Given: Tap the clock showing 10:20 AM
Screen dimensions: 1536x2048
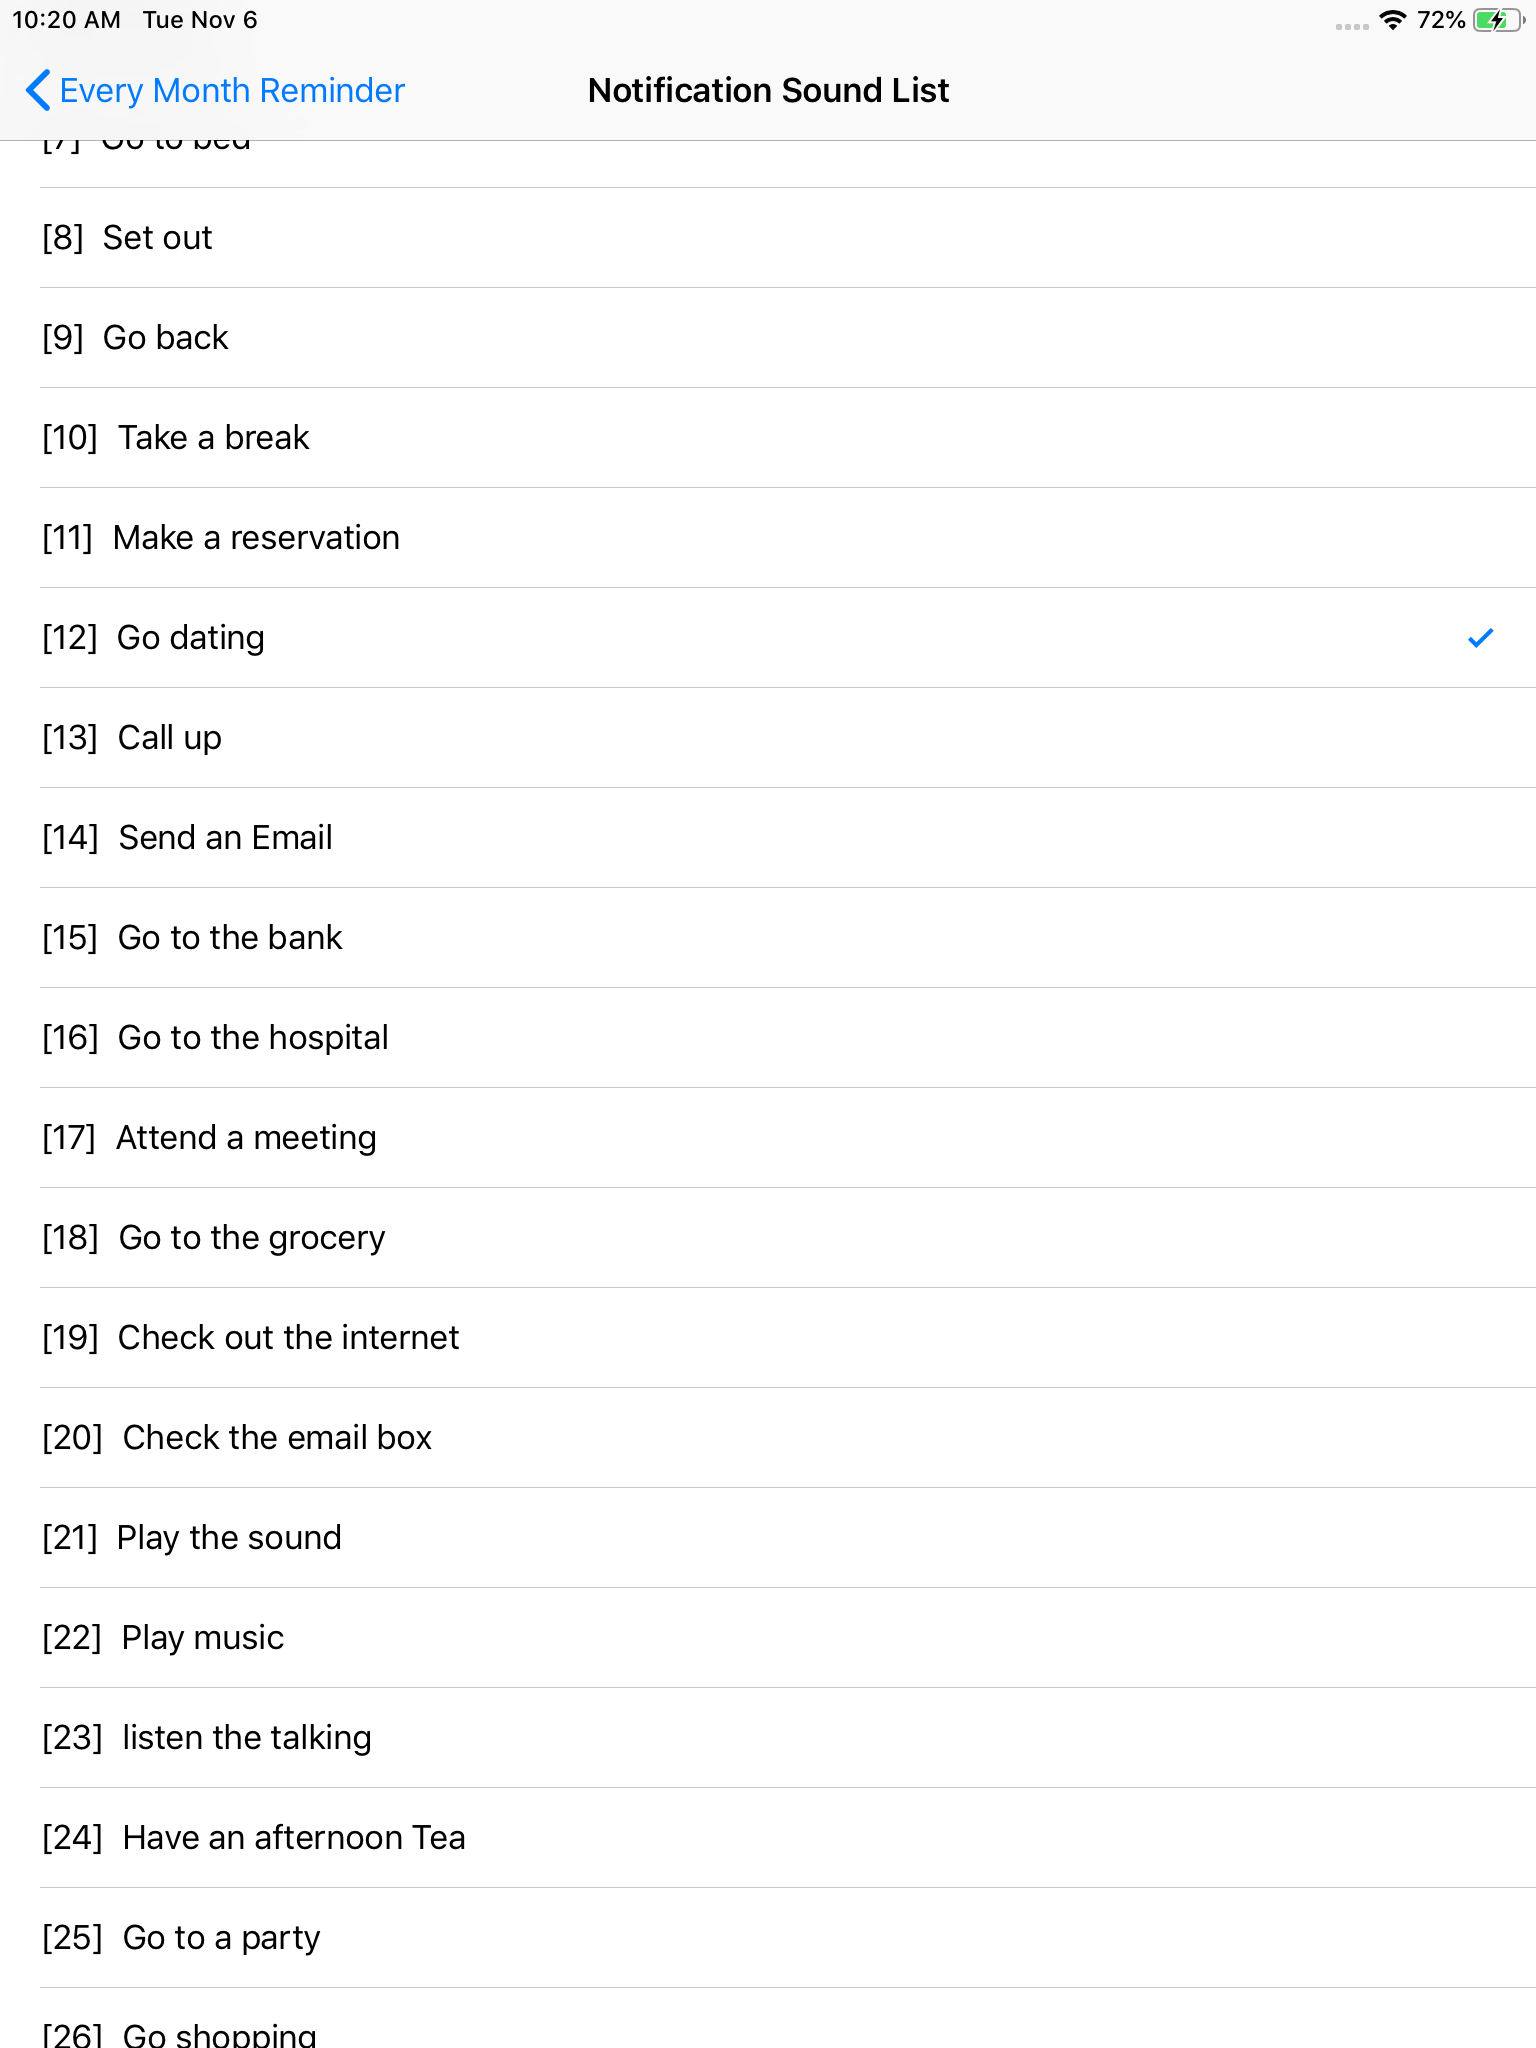Looking at the screenshot, I should point(66,19).
